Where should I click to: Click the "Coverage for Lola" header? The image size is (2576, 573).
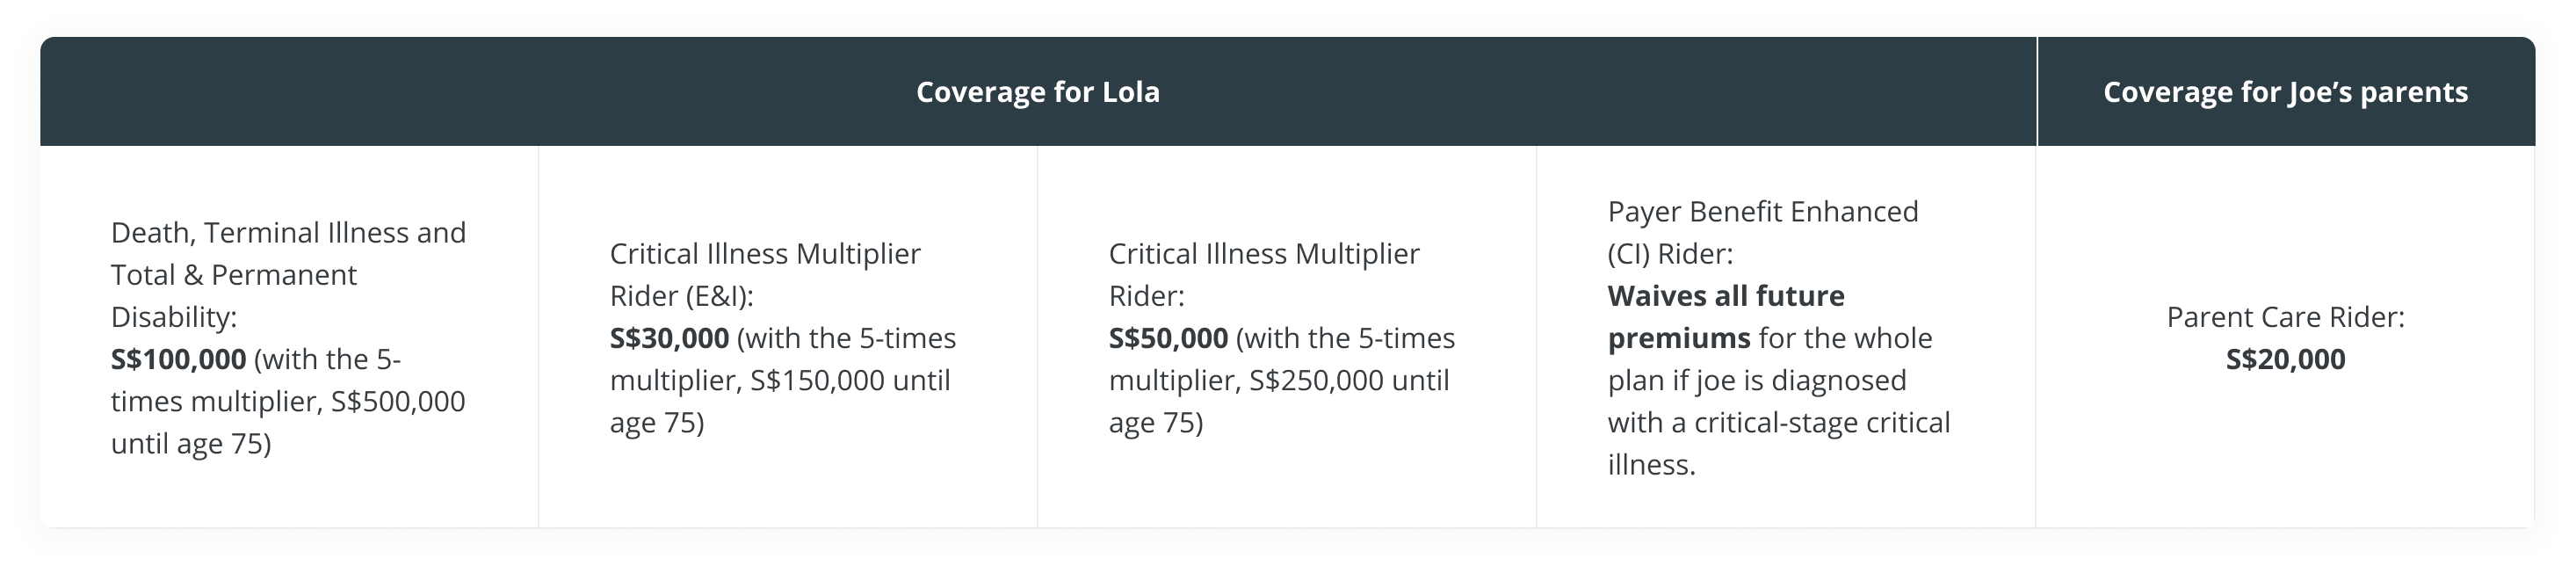click(1037, 93)
